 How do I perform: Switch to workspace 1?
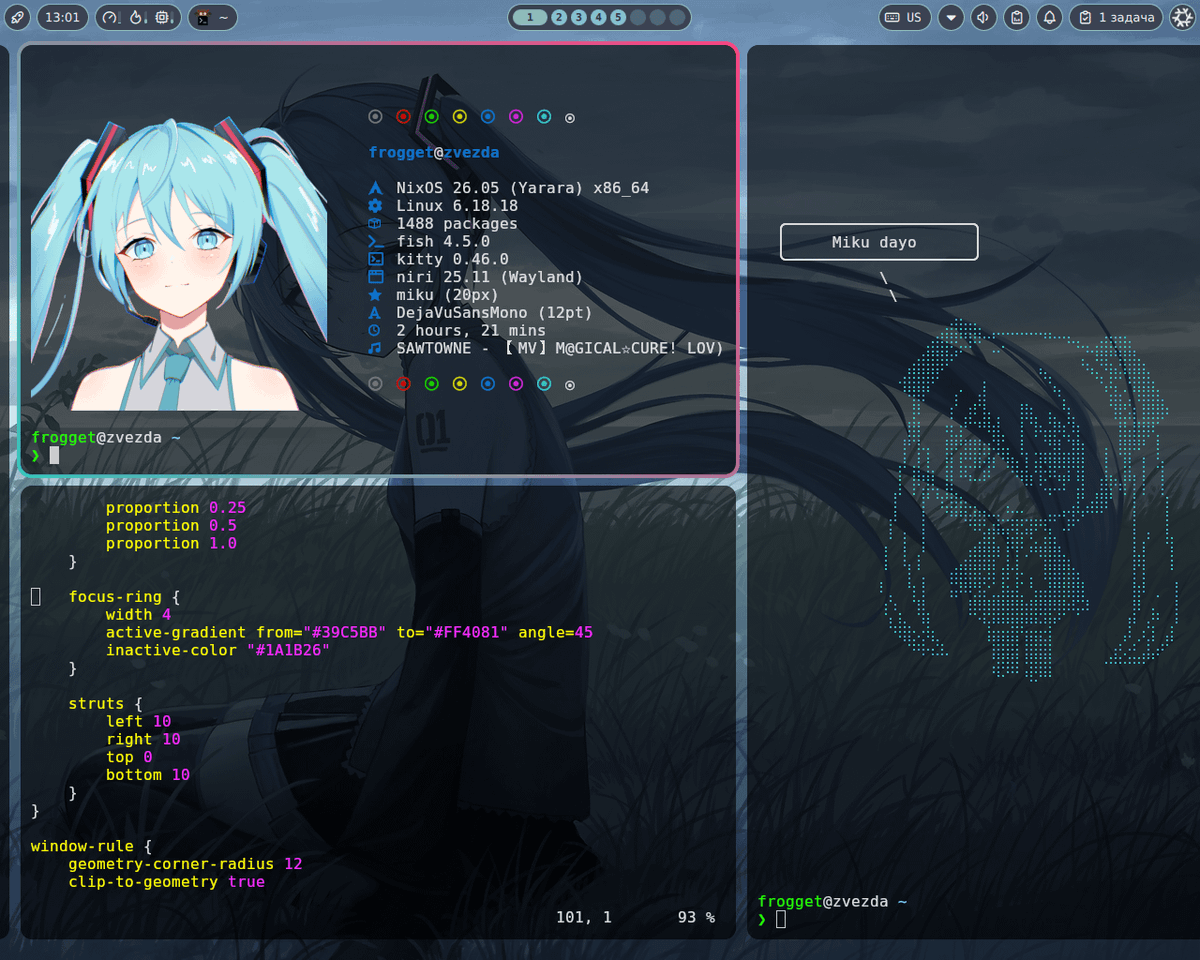point(530,17)
